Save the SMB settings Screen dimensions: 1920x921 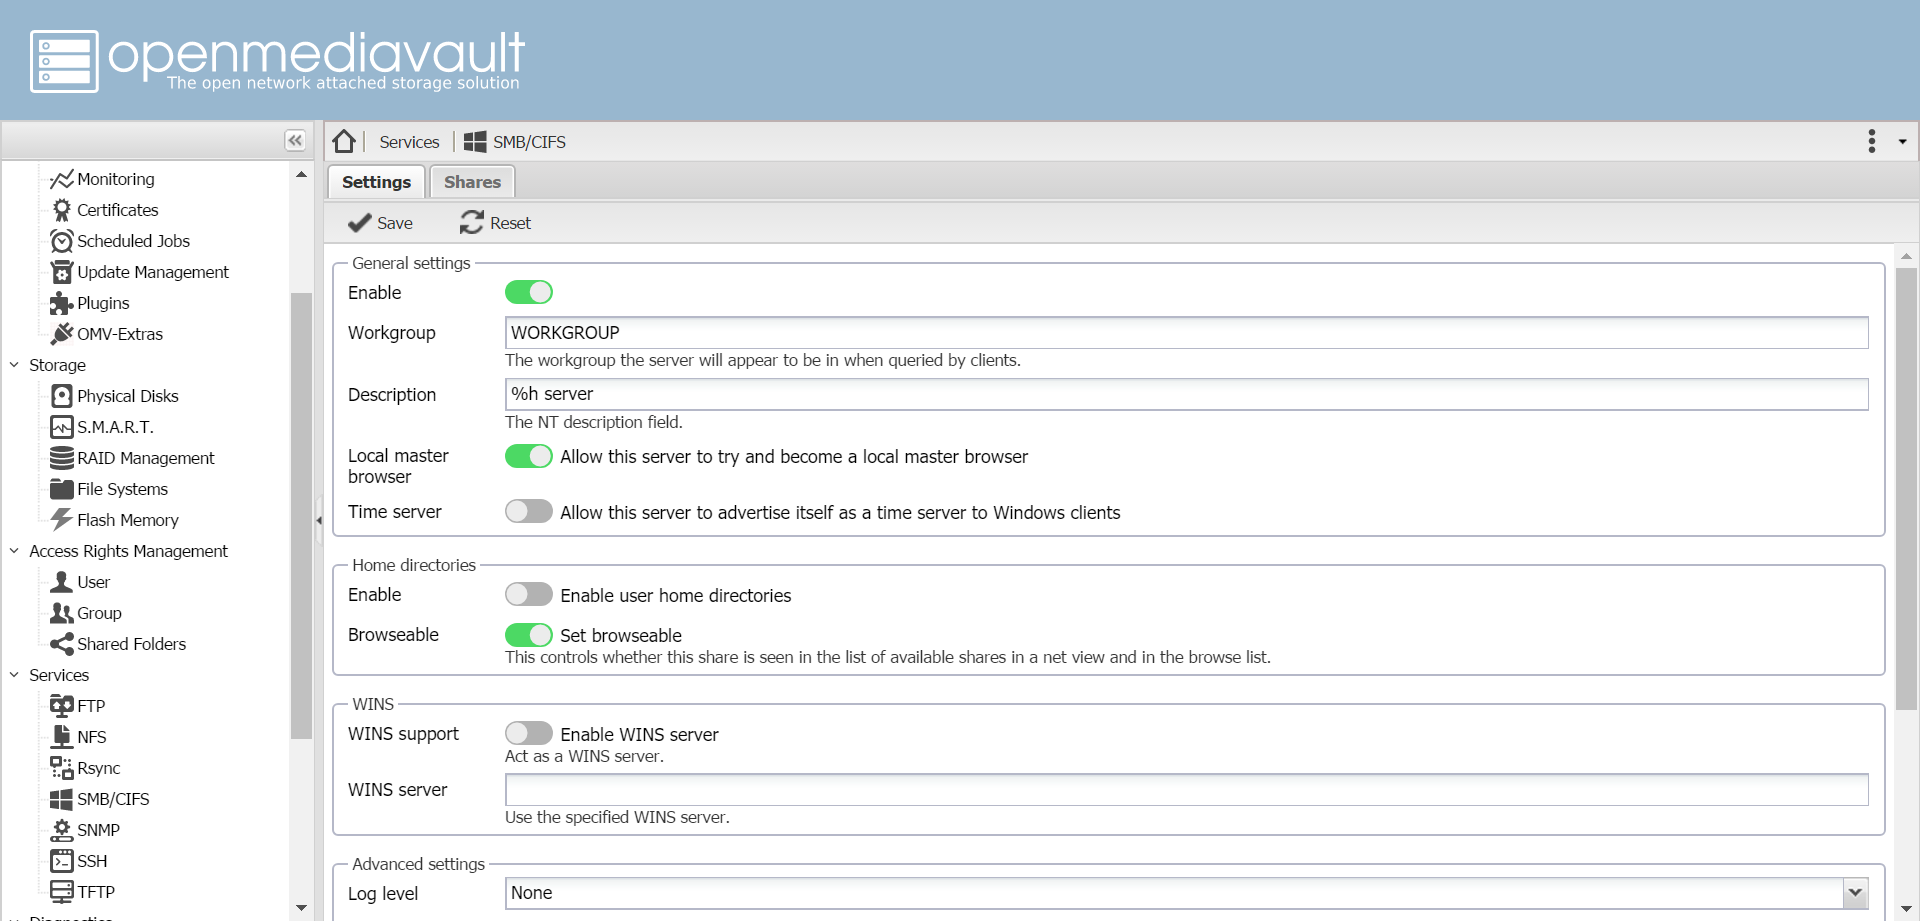380,223
